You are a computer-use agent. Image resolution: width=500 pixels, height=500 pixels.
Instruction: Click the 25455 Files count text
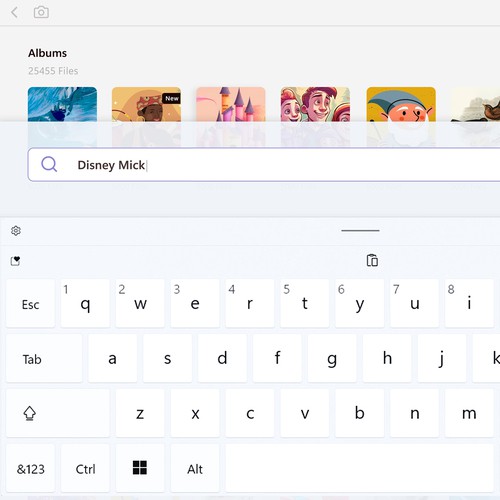(53, 71)
